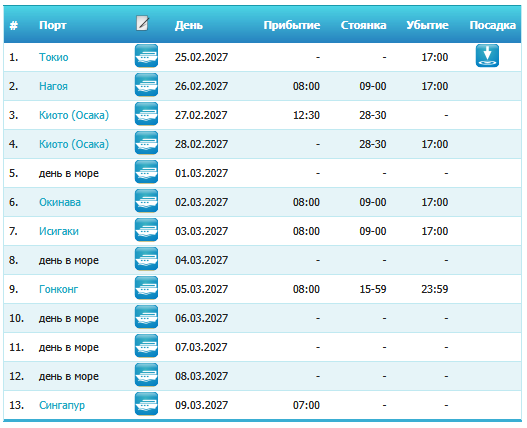Click the ship icon for sea day 04.03.2027
The width and height of the screenshot is (527, 428).
pos(146,259)
